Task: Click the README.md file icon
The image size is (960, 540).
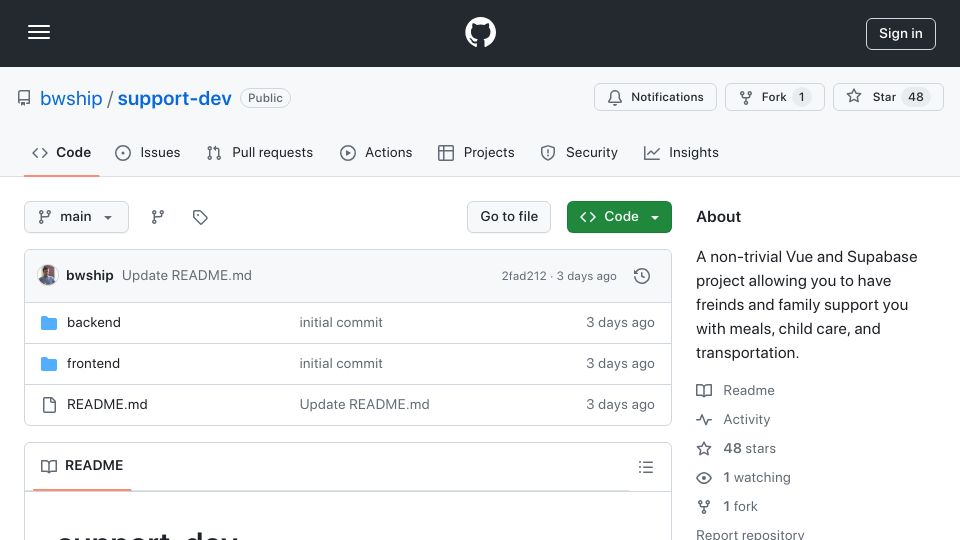Action: 49,405
